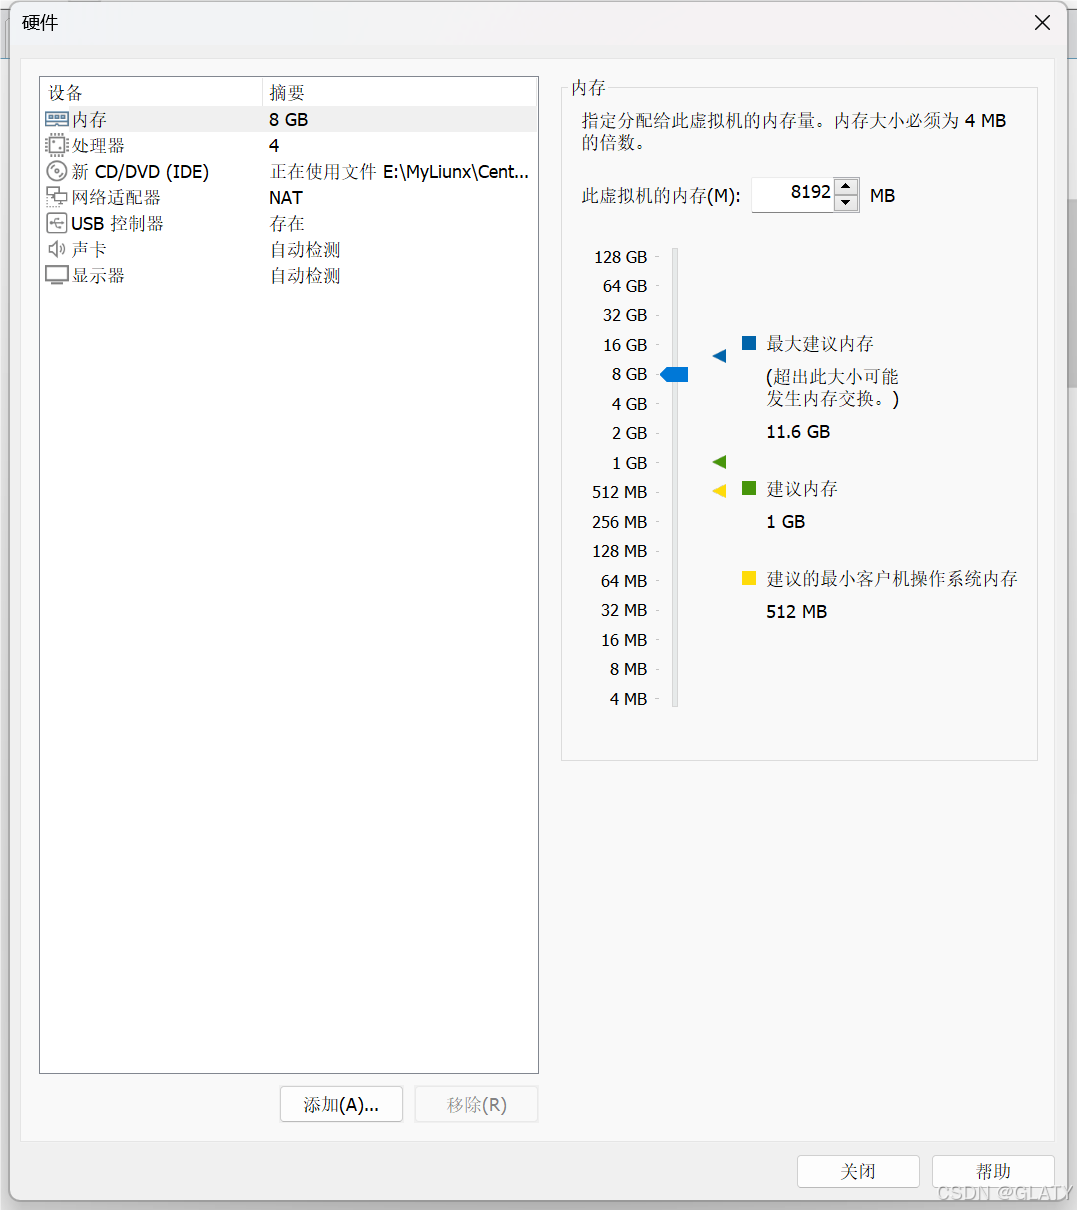1077x1210 pixels.
Task: Select the 处理器 device row
Action: point(289,145)
